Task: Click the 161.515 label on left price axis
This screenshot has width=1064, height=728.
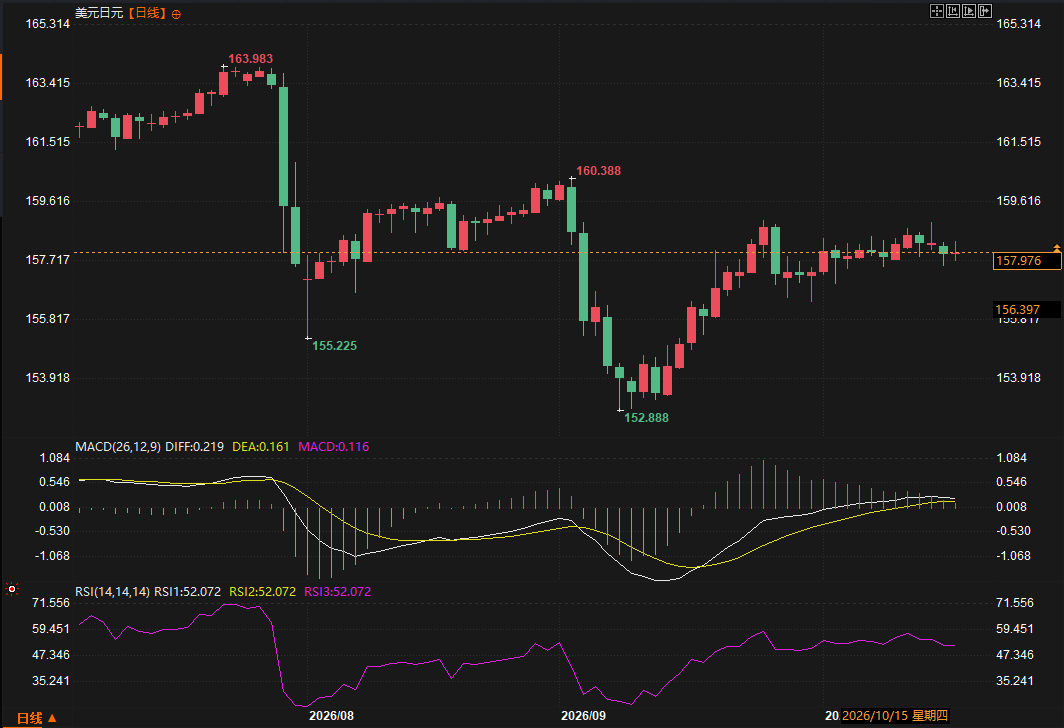Action: (48, 142)
